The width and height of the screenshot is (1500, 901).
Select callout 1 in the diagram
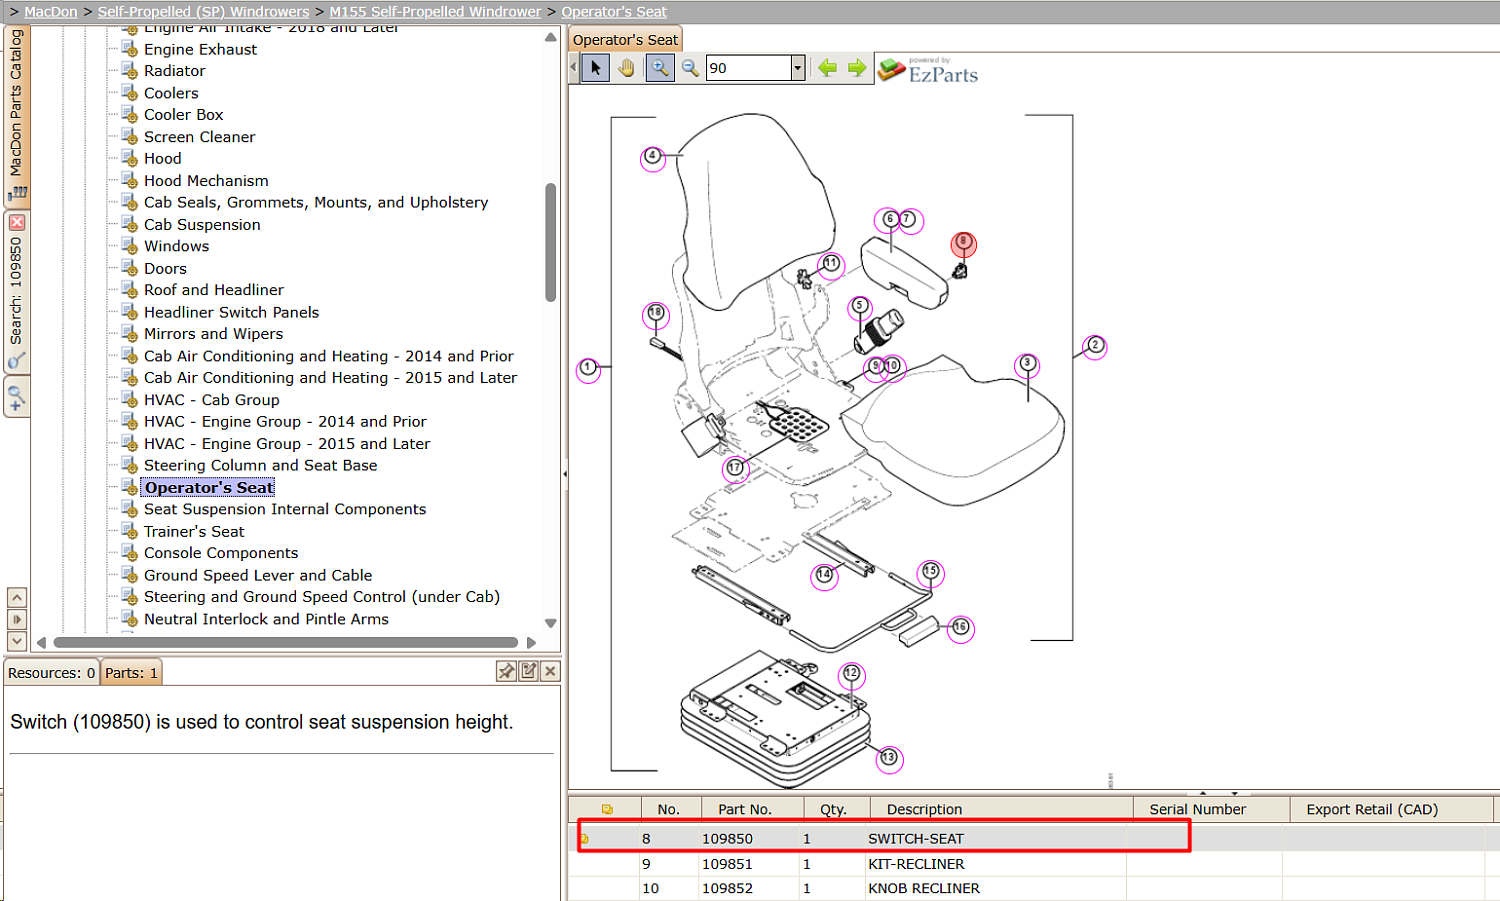tap(589, 369)
